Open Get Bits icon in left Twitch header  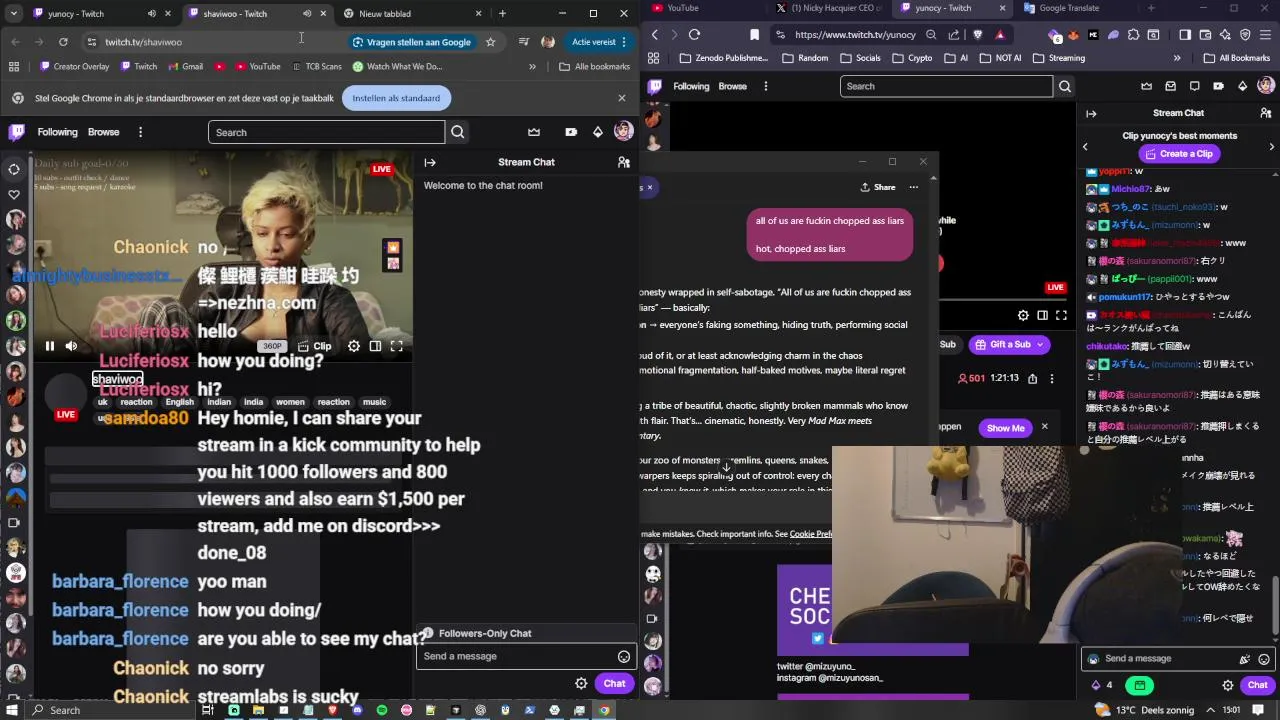pyautogui.click(x=597, y=132)
